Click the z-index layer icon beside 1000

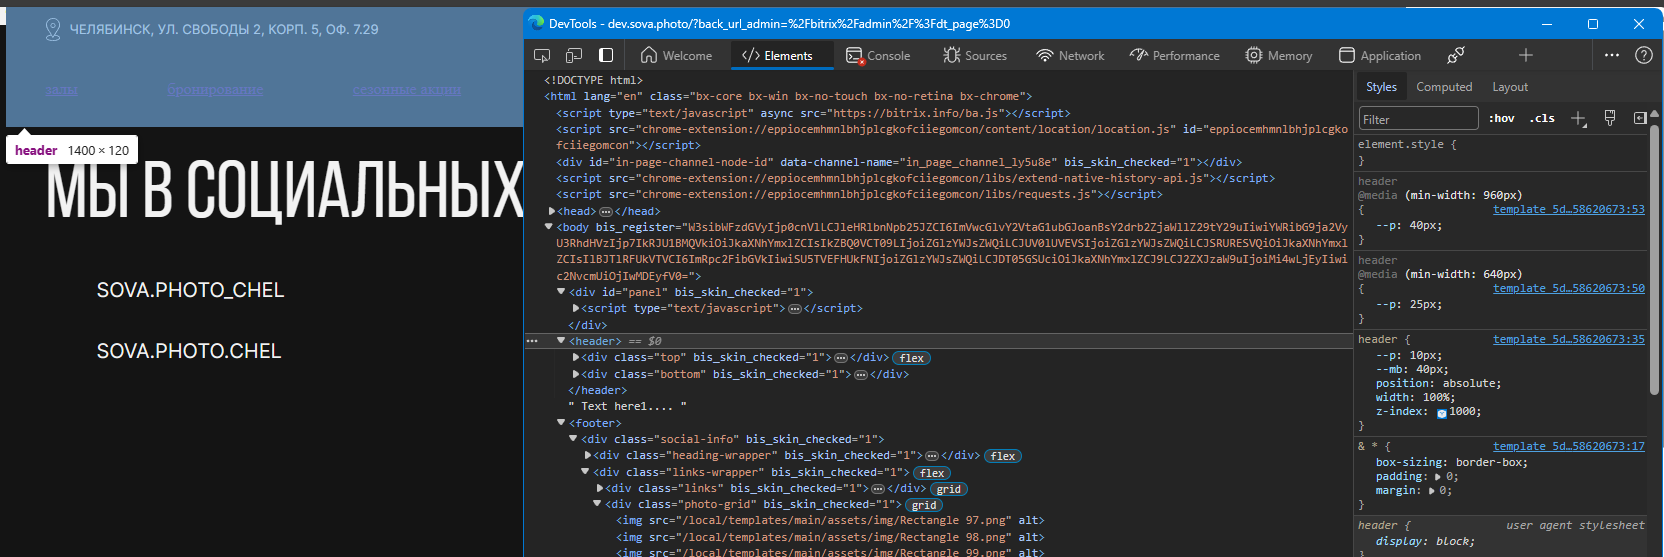[1442, 413]
